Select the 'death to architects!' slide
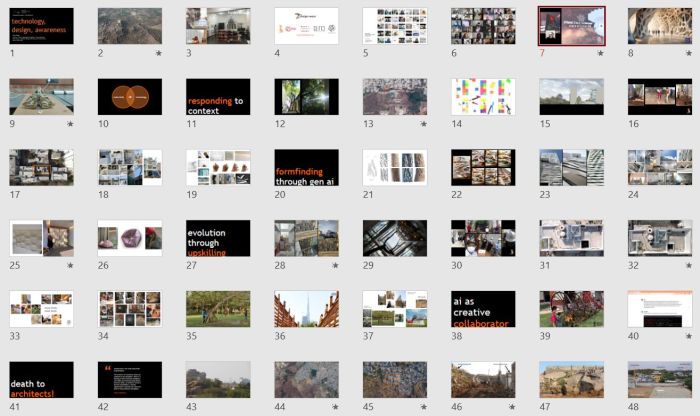 pyautogui.click(x=42, y=380)
